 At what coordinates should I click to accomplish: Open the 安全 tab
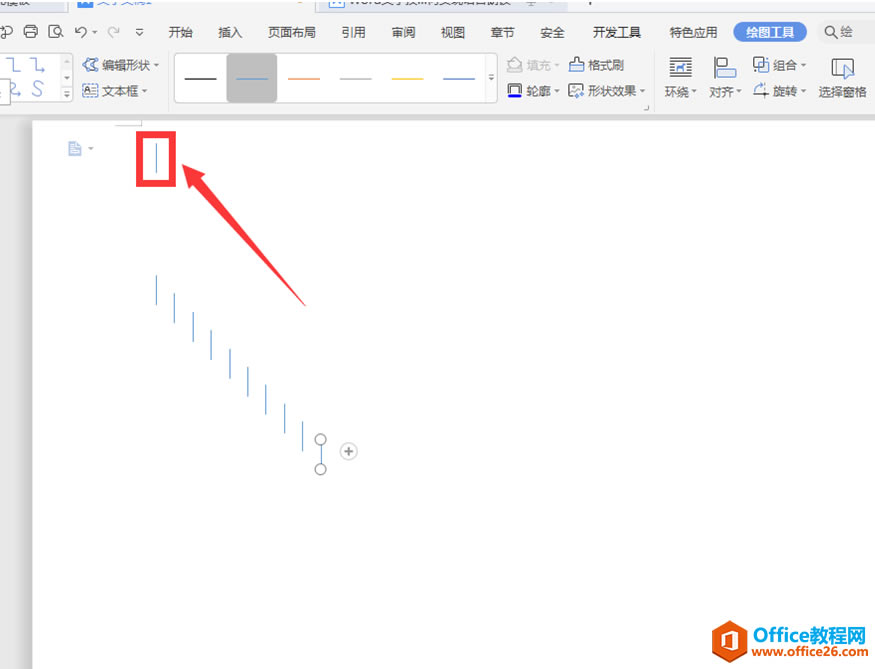552,32
